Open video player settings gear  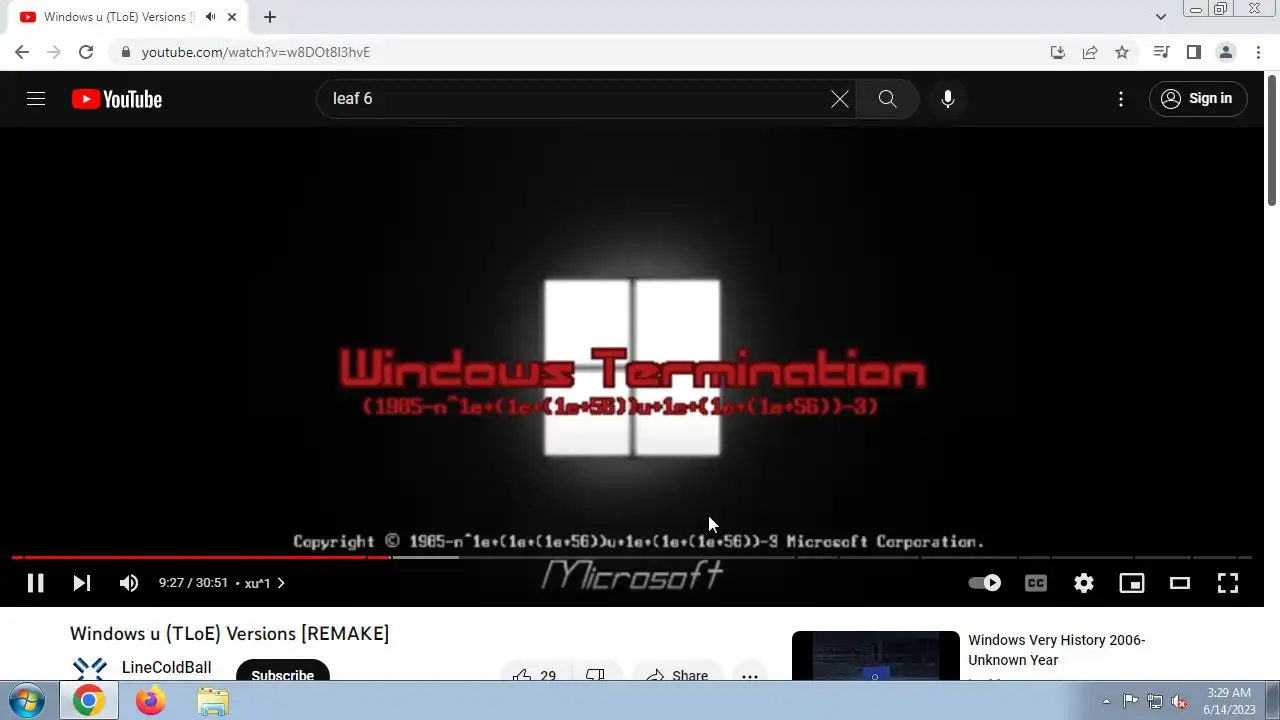tap(1084, 583)
